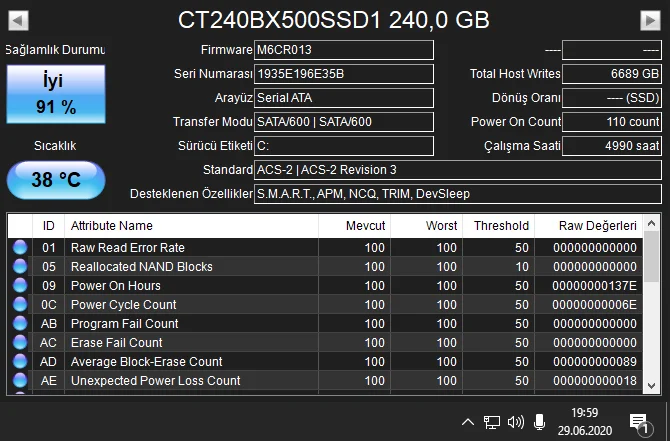Open the notification action center icon
This screenshot has height=441, width=670.
[x=640, y=423]
